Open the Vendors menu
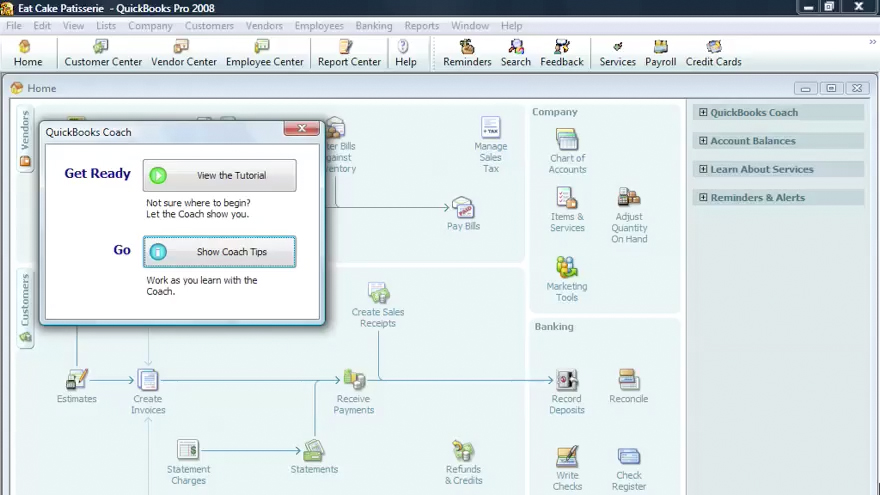 (264, 26)
